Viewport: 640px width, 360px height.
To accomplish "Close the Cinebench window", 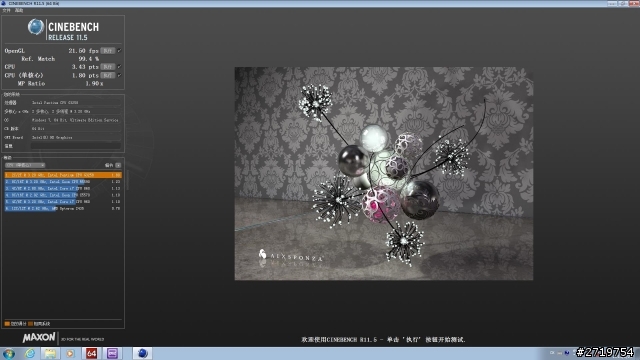I will (634, 3).
